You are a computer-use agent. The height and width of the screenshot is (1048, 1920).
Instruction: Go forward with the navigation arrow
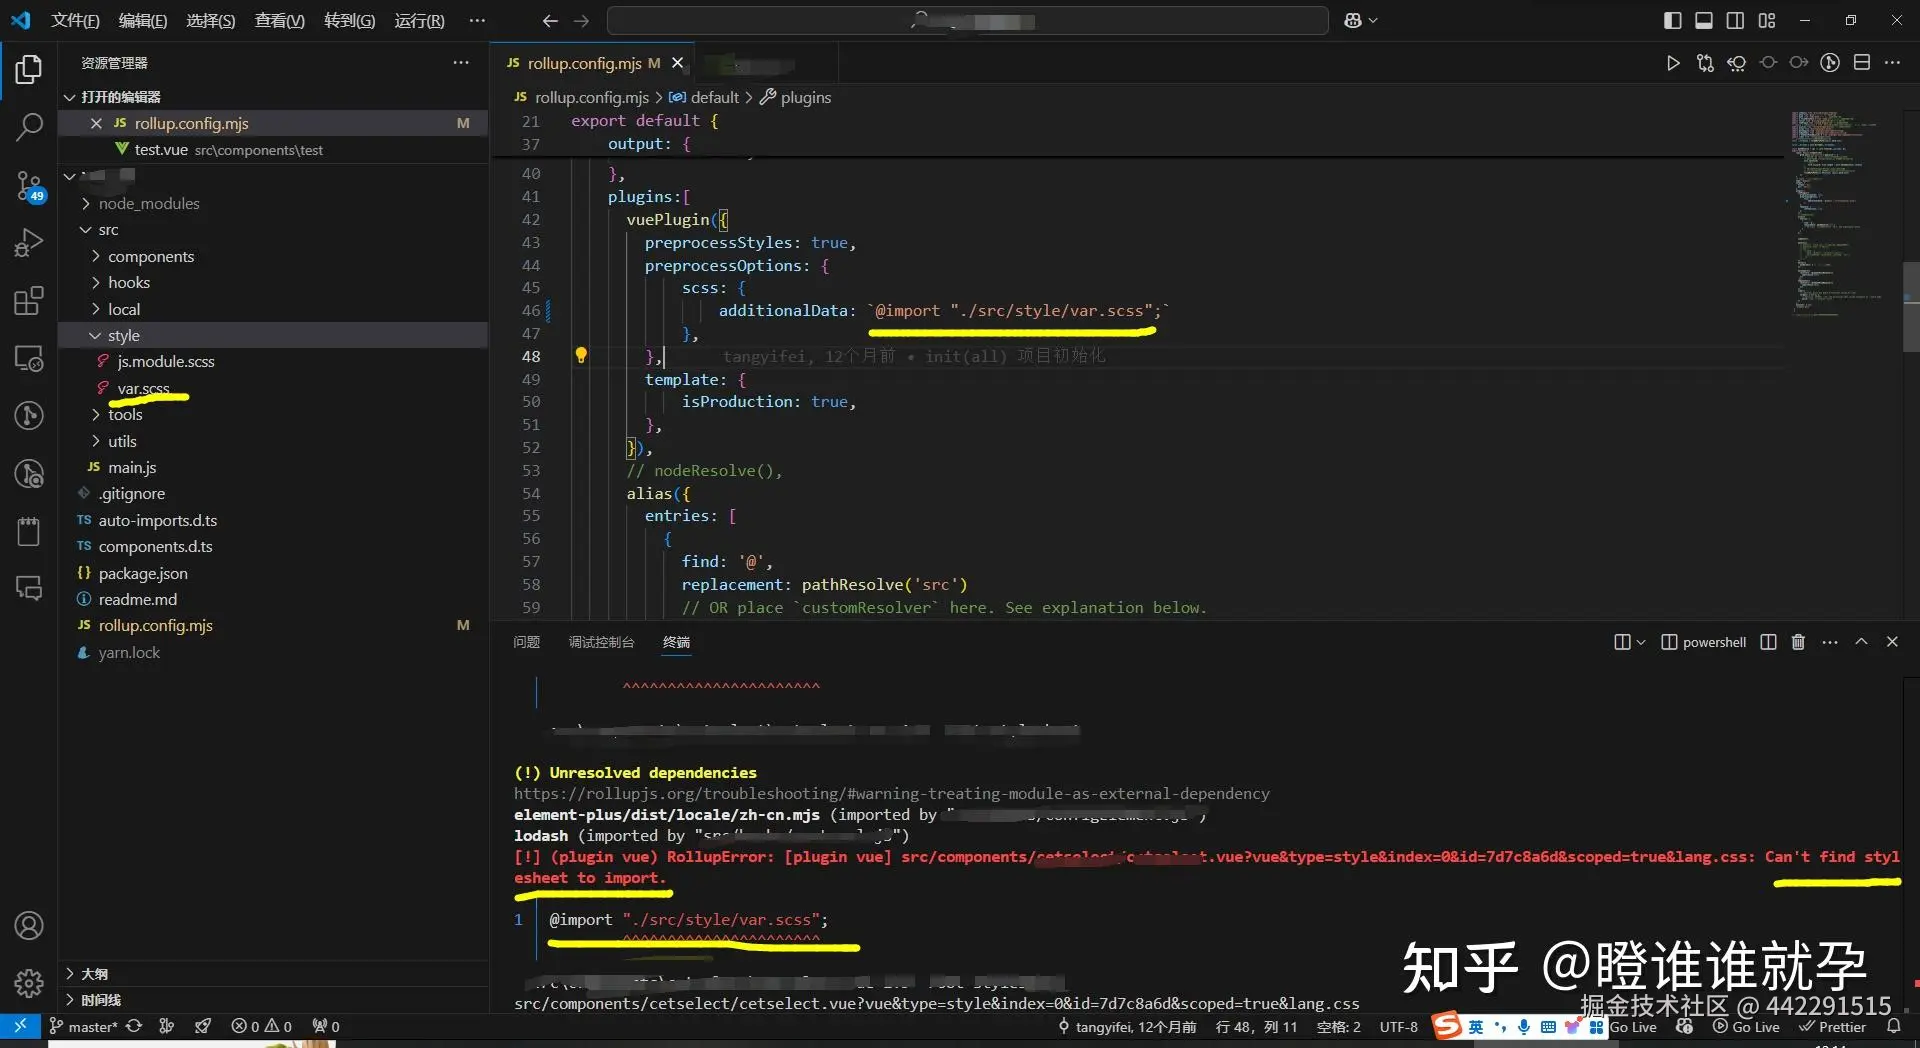581,20
